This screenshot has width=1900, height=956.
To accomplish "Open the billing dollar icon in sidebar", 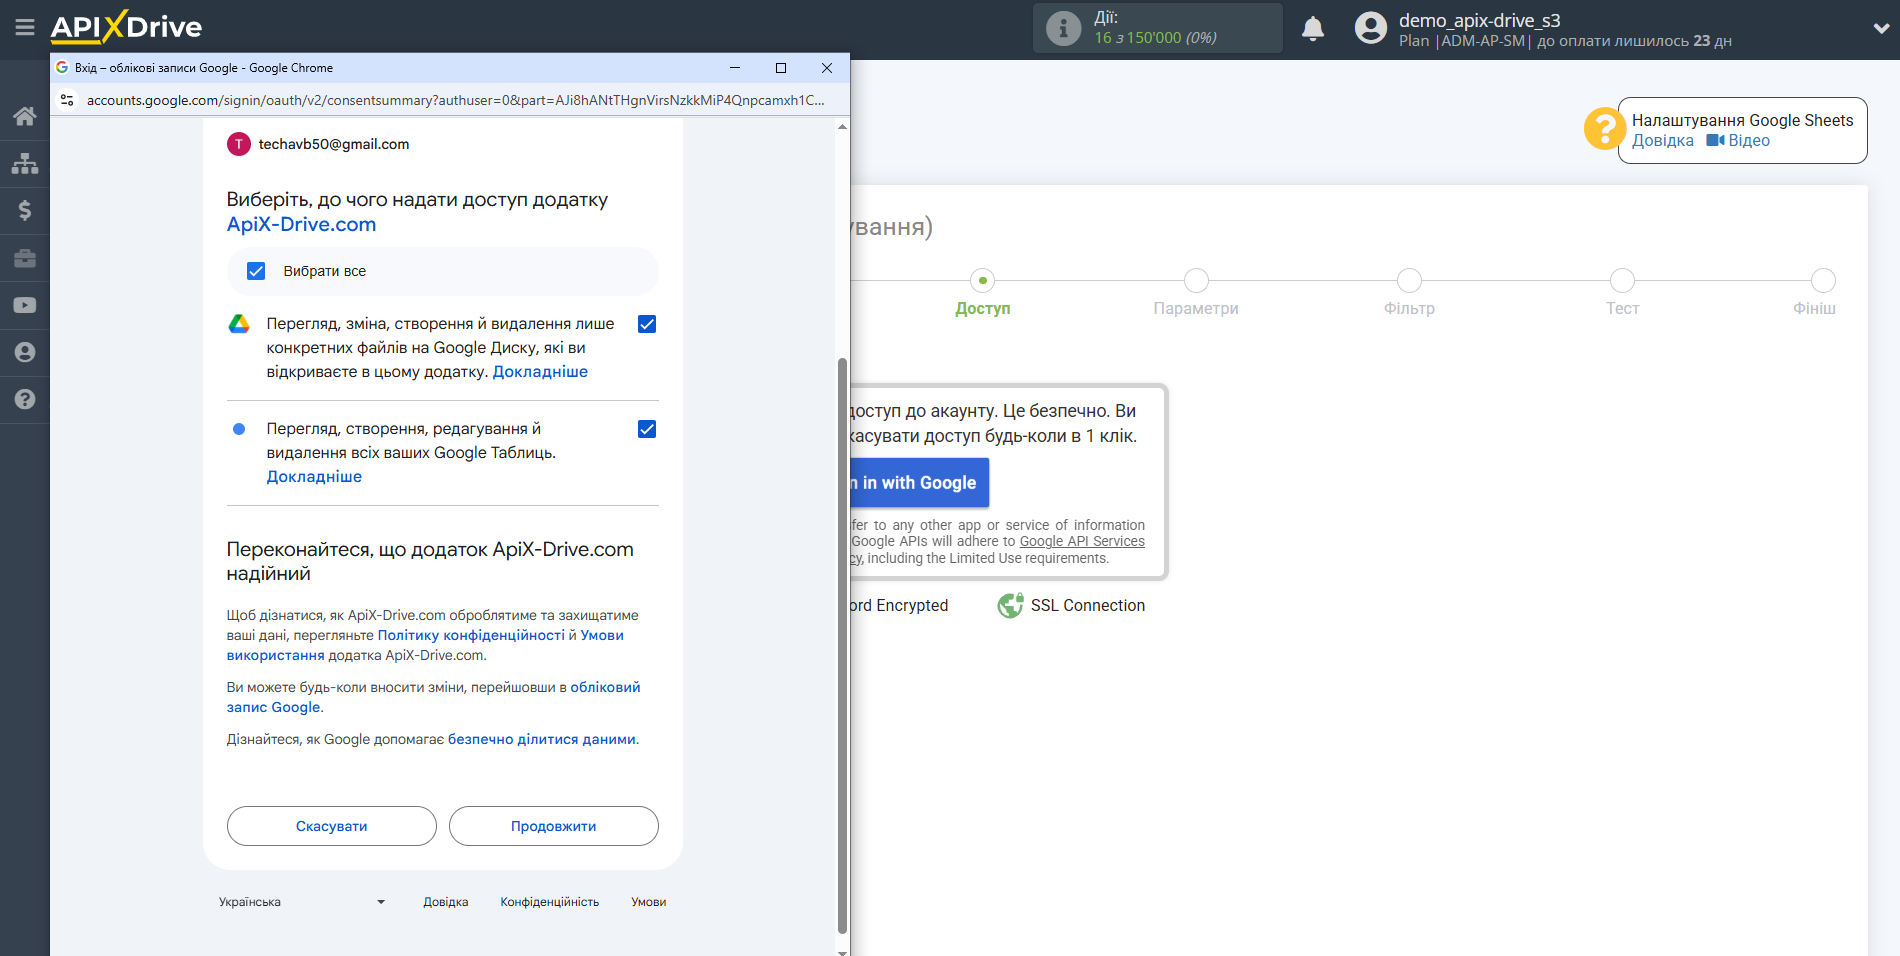I will [x=25, y=210].
